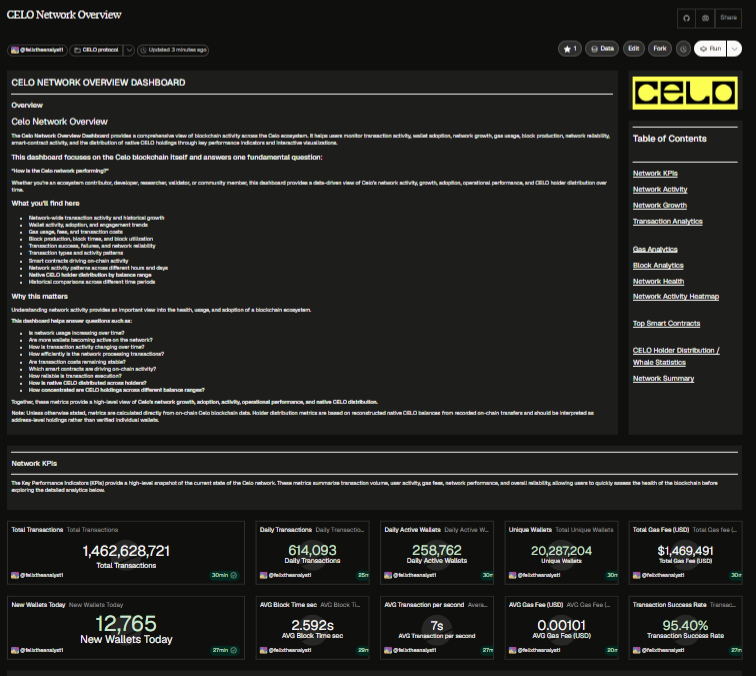Click the New Wallets Today card title

[x=38, y=605]
